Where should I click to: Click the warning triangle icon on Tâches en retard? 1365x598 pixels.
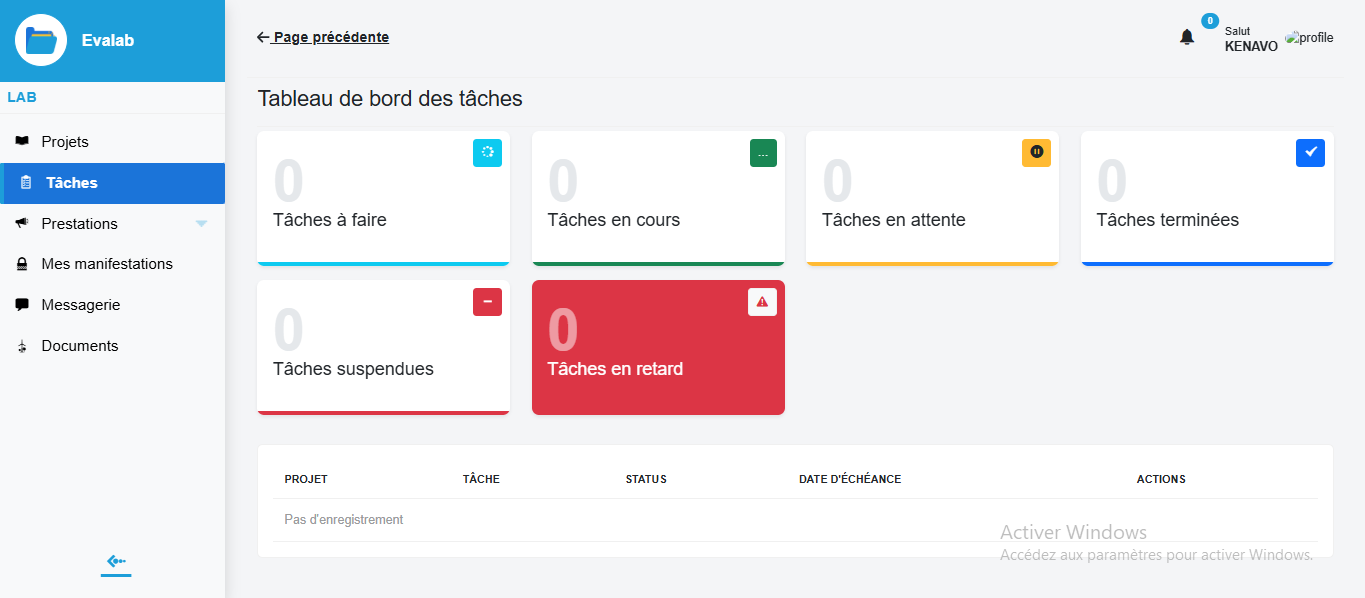762,302
